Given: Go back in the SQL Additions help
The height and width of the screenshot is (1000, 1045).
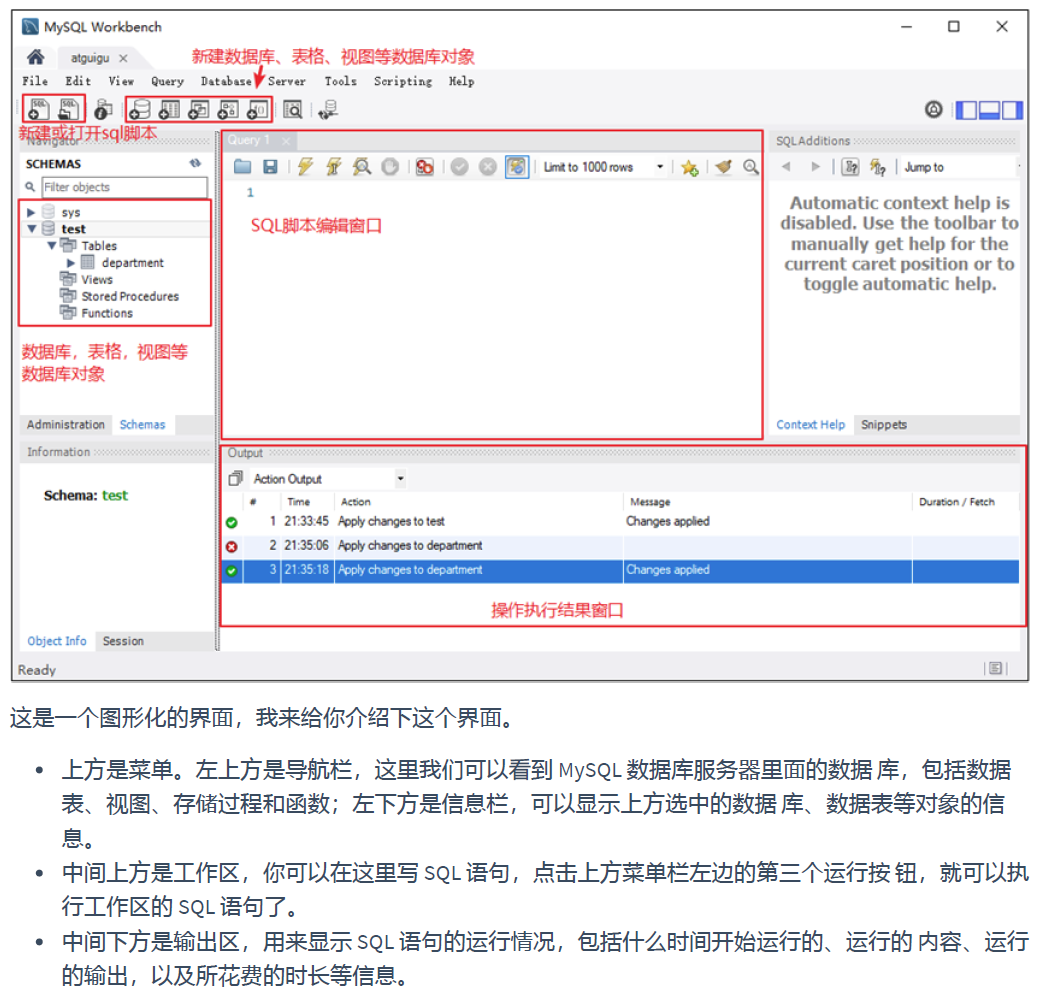Looking at the screenshot, I should tap(786, 167).
